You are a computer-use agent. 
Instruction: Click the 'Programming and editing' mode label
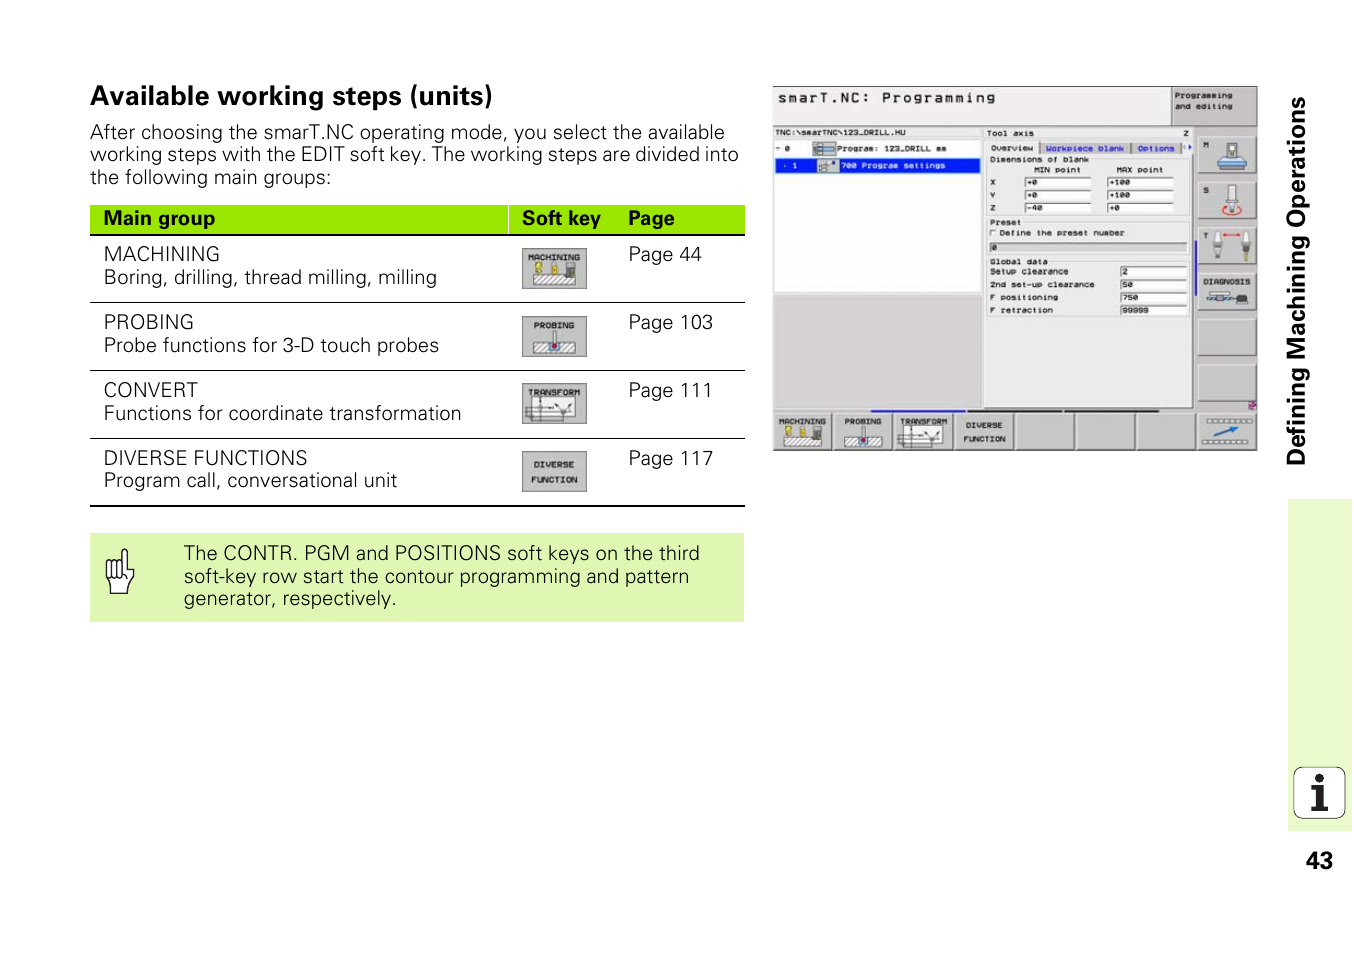[x=1203, y=101]
